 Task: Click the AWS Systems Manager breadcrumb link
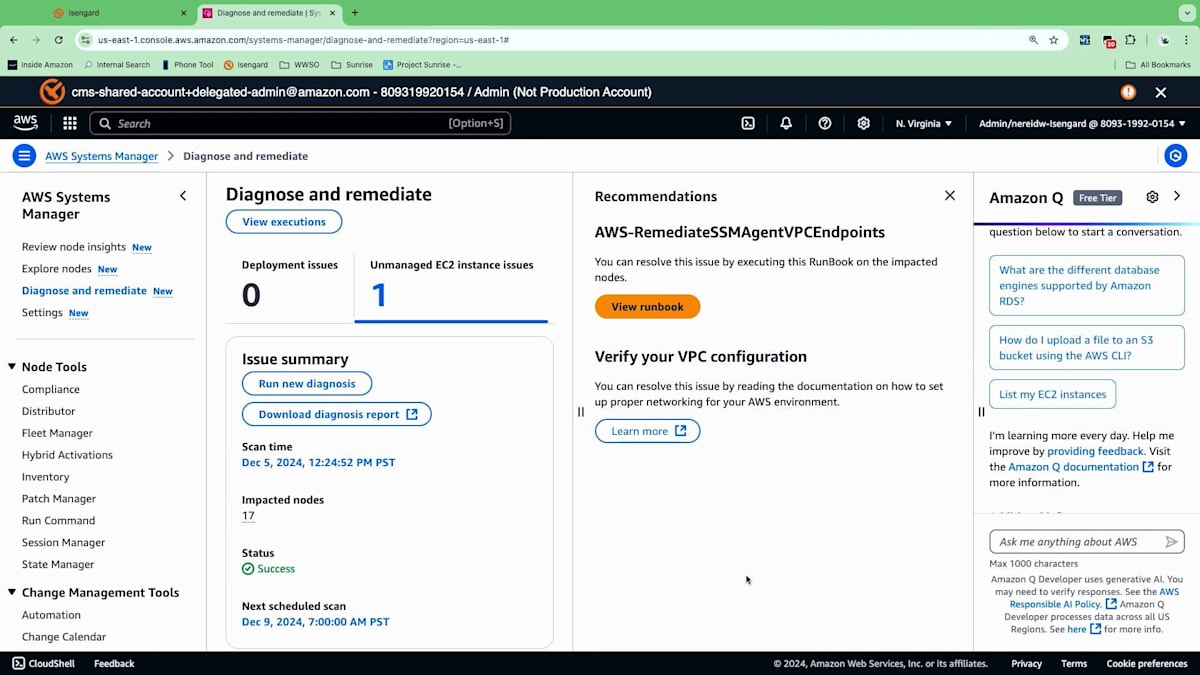point(101,156)
